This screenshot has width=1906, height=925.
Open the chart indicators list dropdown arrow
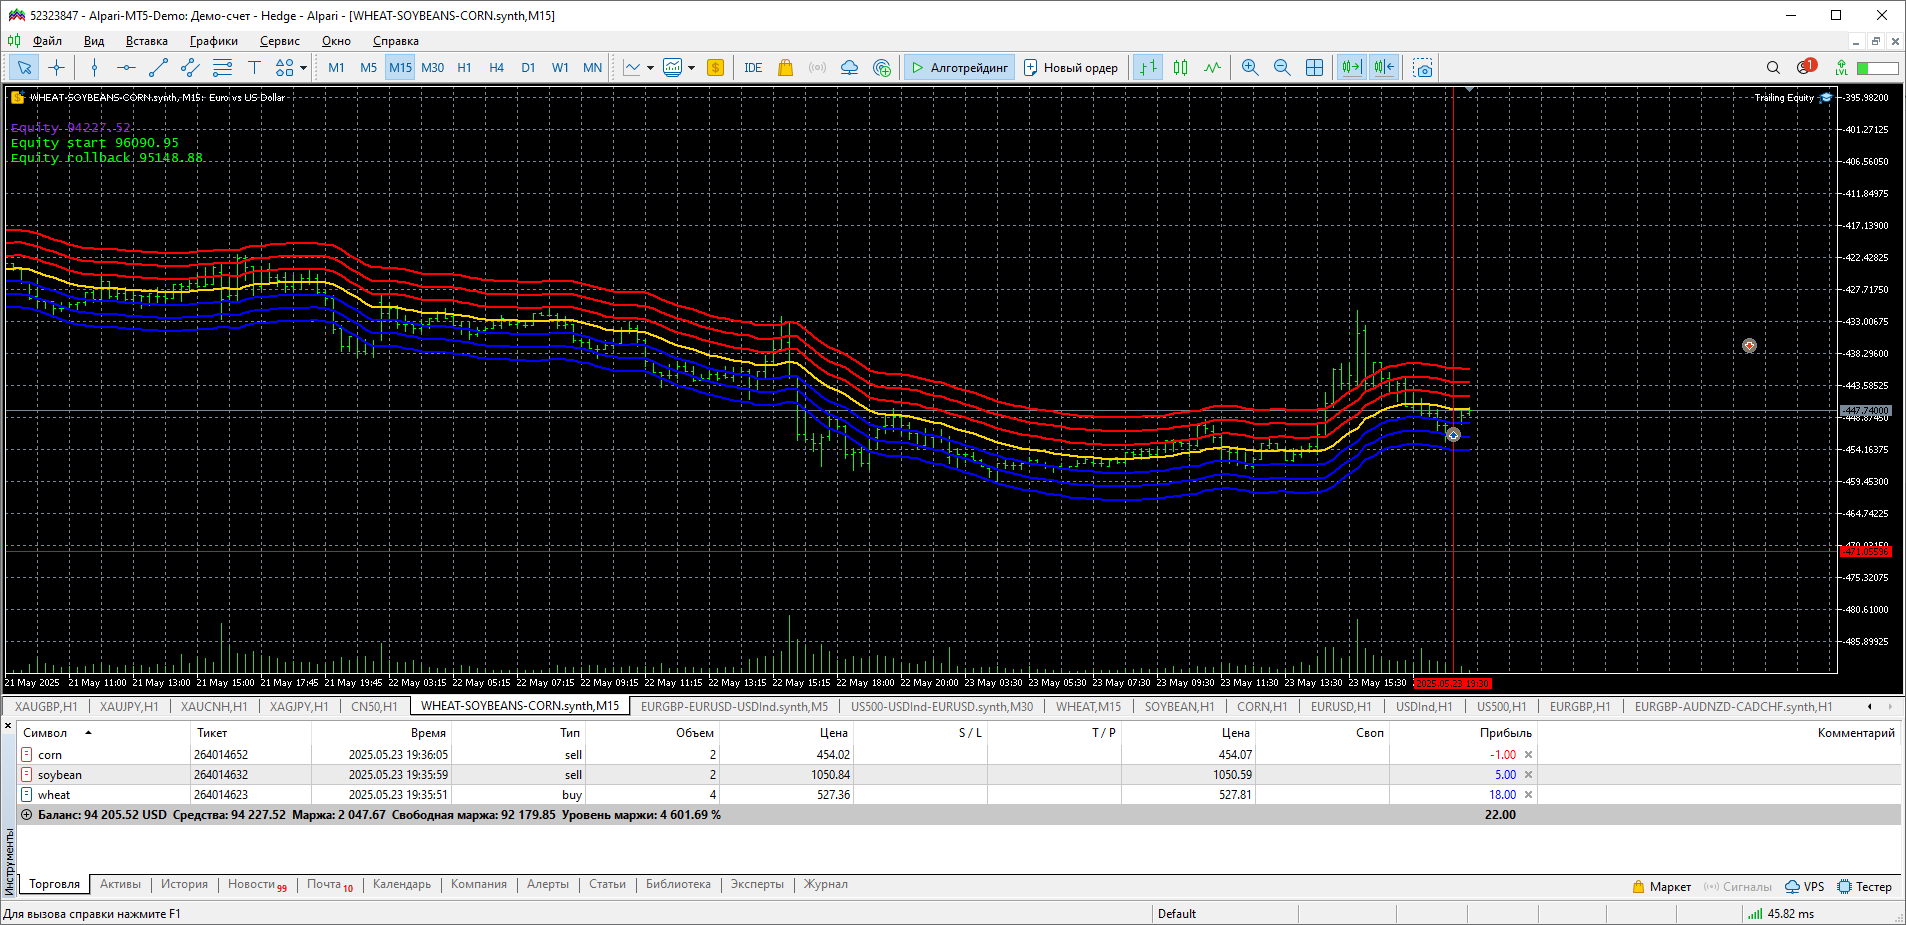(x=650, y=68)
